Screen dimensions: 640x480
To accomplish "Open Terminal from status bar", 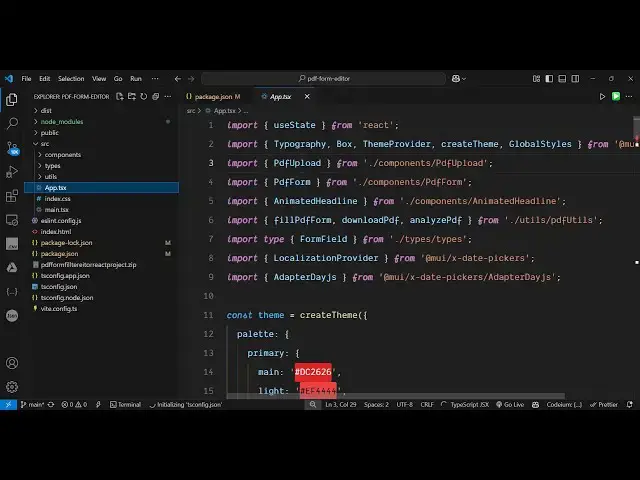I will [x=125, y=404].
